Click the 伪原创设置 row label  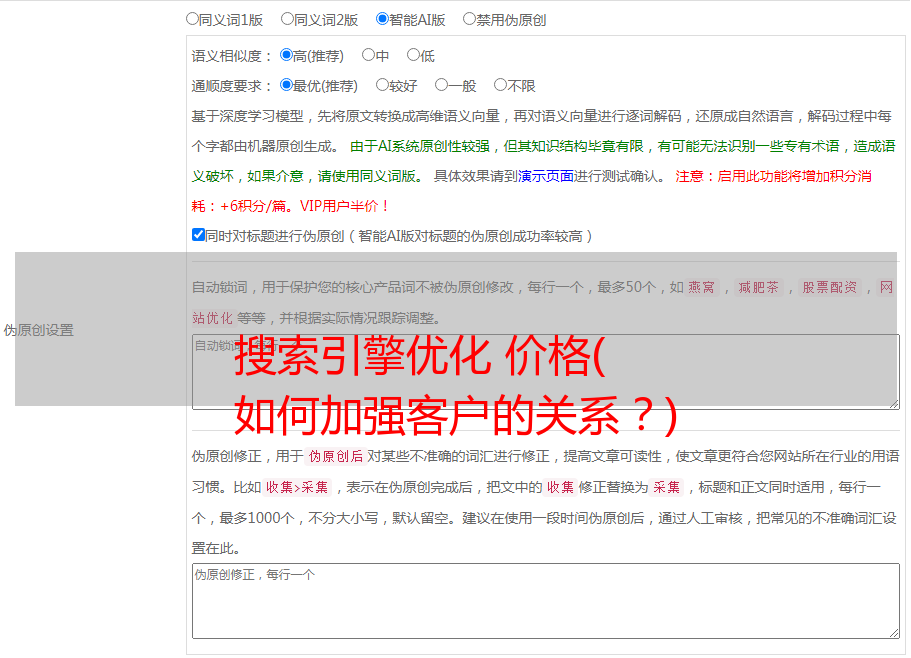(x=38, y=330)
